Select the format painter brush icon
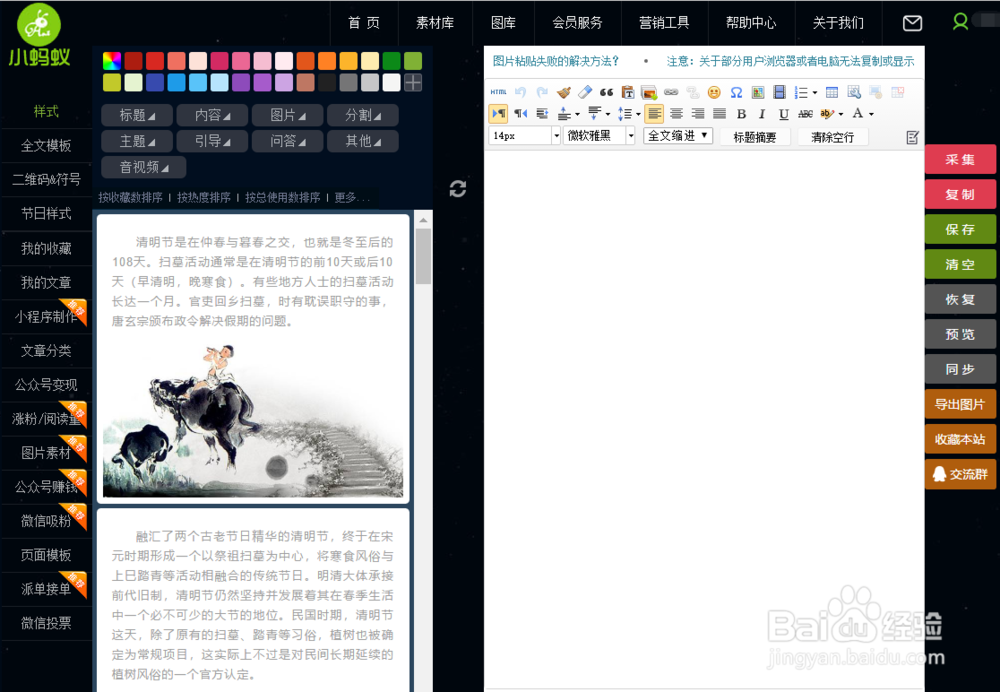This screenshot has width=1000, height=692. [x=564, y=92]
